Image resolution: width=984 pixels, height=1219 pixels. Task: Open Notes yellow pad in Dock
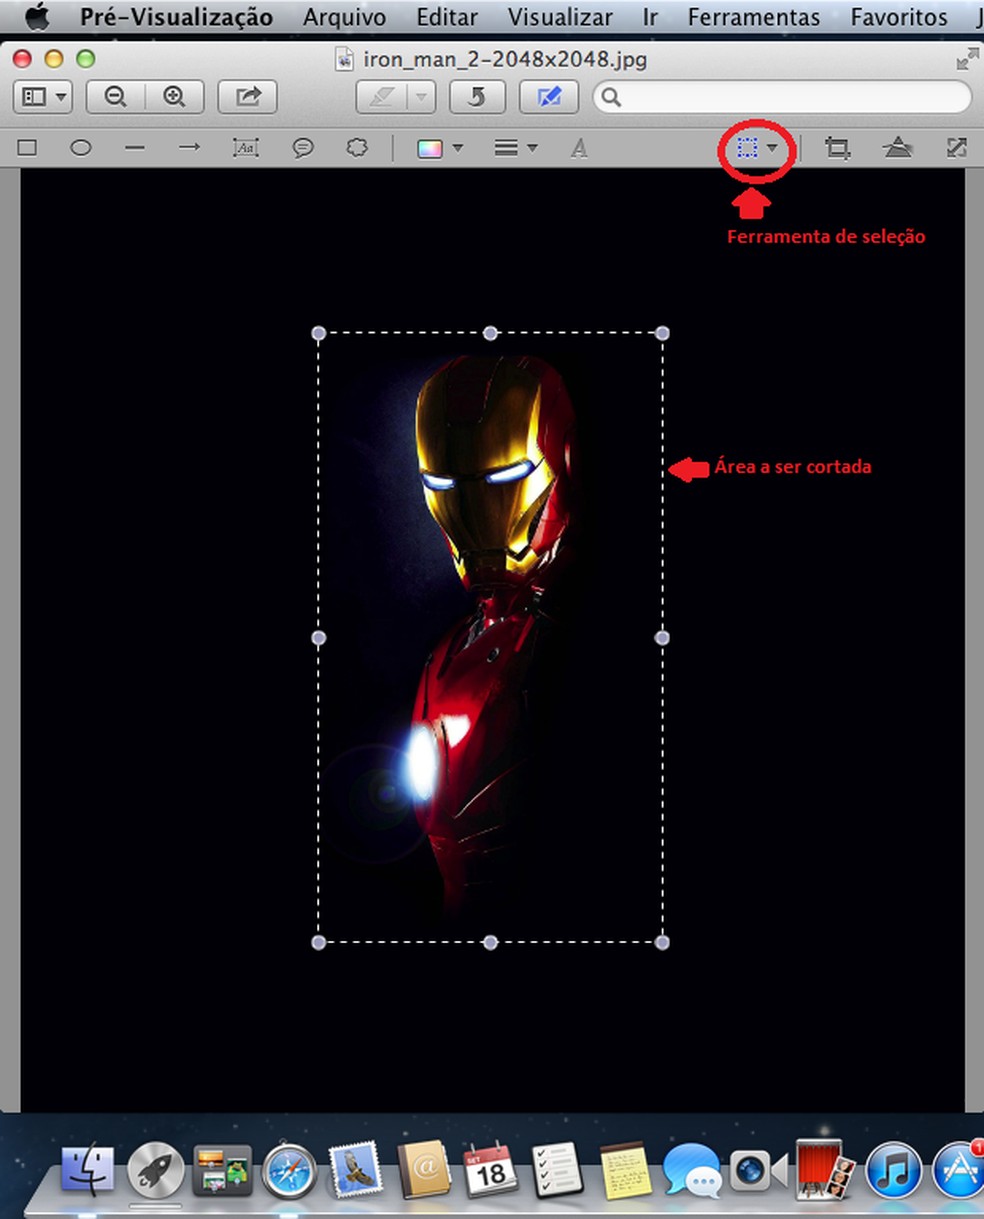pos(625,1170)
